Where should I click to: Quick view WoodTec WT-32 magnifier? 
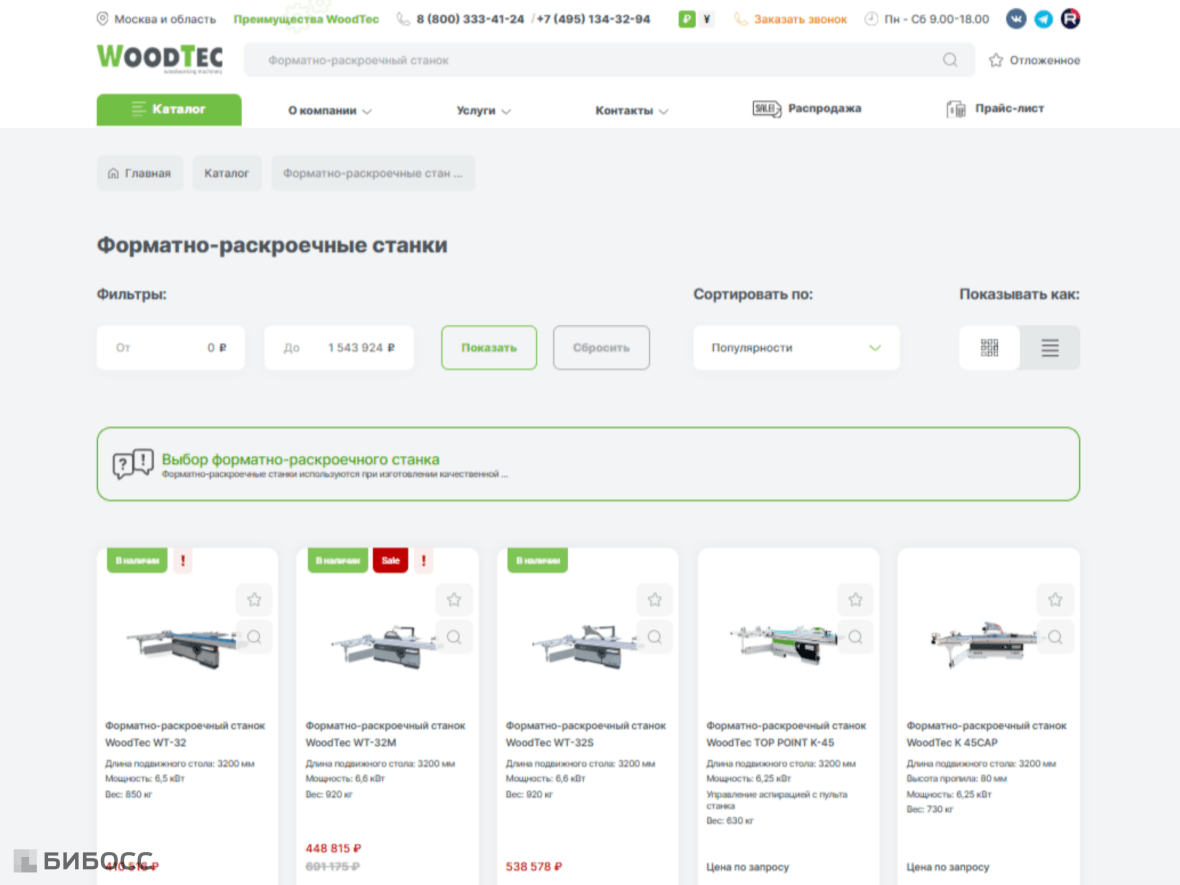pos(254,637)
